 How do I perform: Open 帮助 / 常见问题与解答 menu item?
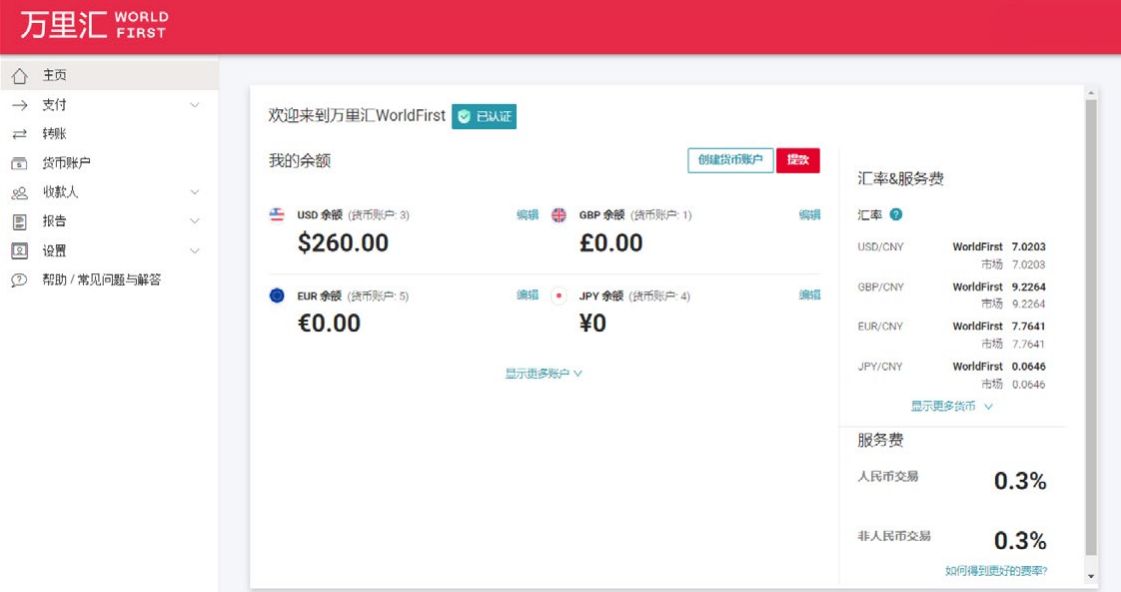coord(109,280)
